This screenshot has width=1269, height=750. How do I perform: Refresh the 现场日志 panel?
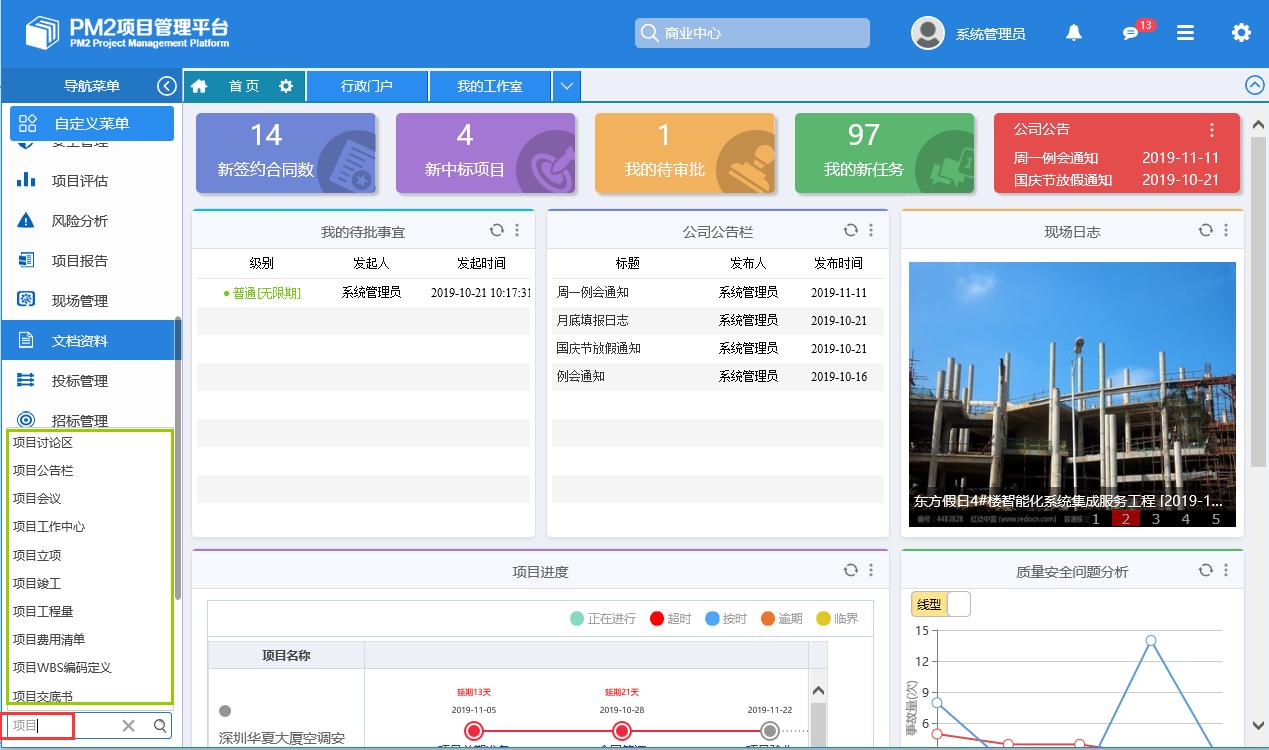tap(1206, 230)
